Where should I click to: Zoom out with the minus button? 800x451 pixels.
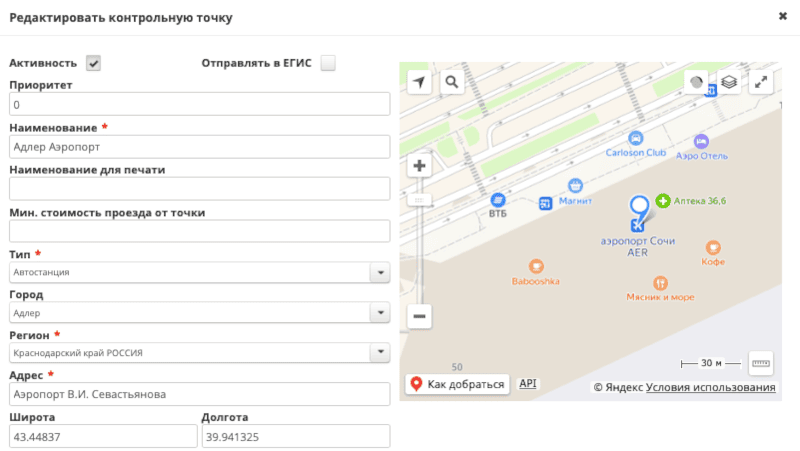pos(420,316)
